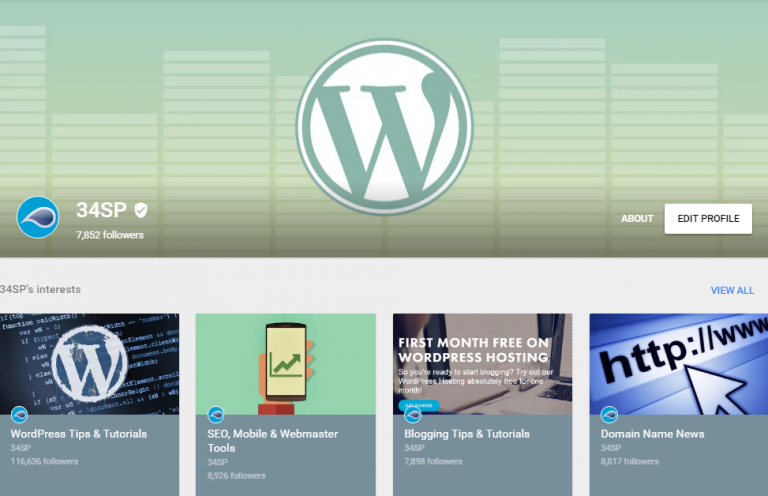Open WordPress Tips & Tutorials collection title
The height and width of the screenshot is (496, 768).
[x=79, y=434]
